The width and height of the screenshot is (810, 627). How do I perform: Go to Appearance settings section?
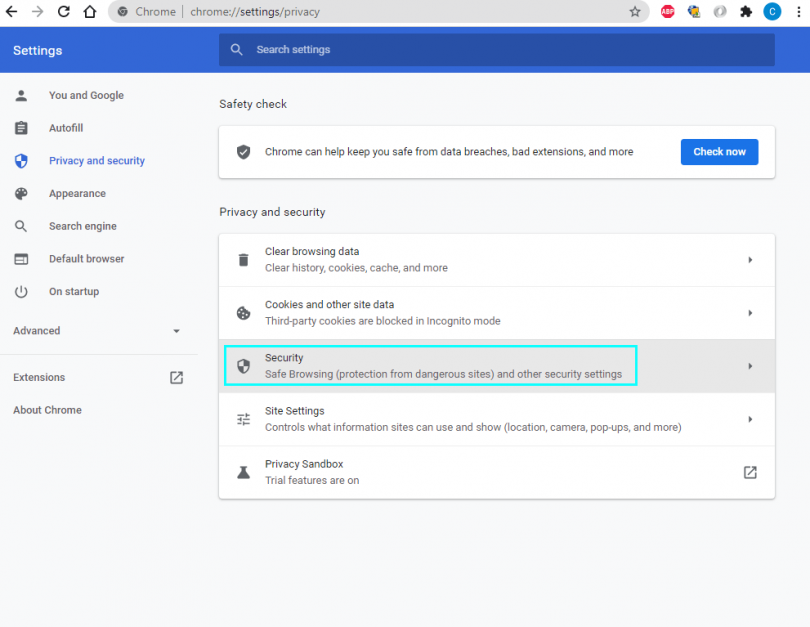point(77,194)
